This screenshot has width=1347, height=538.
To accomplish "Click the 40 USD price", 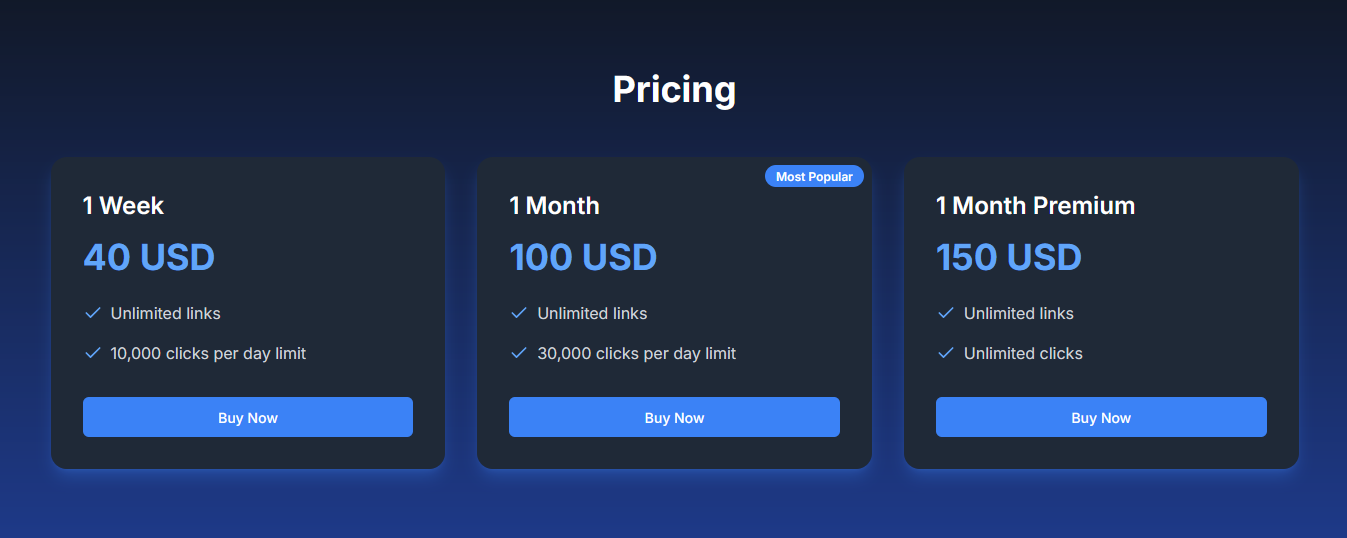I will point(149,258).
